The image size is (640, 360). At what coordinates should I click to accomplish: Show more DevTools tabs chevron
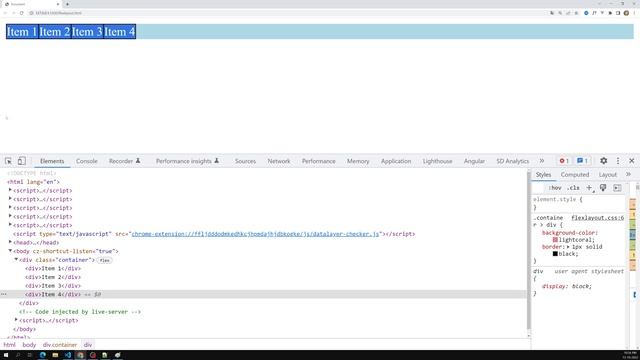542,161
